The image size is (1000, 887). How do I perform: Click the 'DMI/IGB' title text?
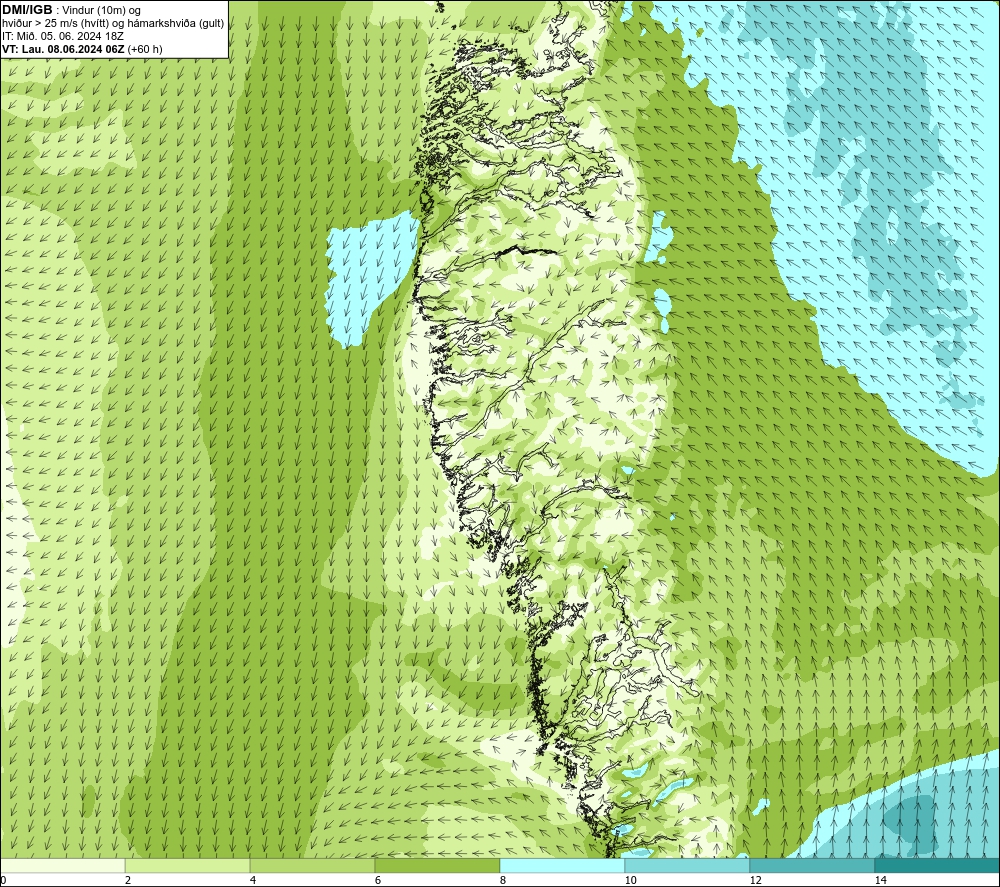click(27, 10)
